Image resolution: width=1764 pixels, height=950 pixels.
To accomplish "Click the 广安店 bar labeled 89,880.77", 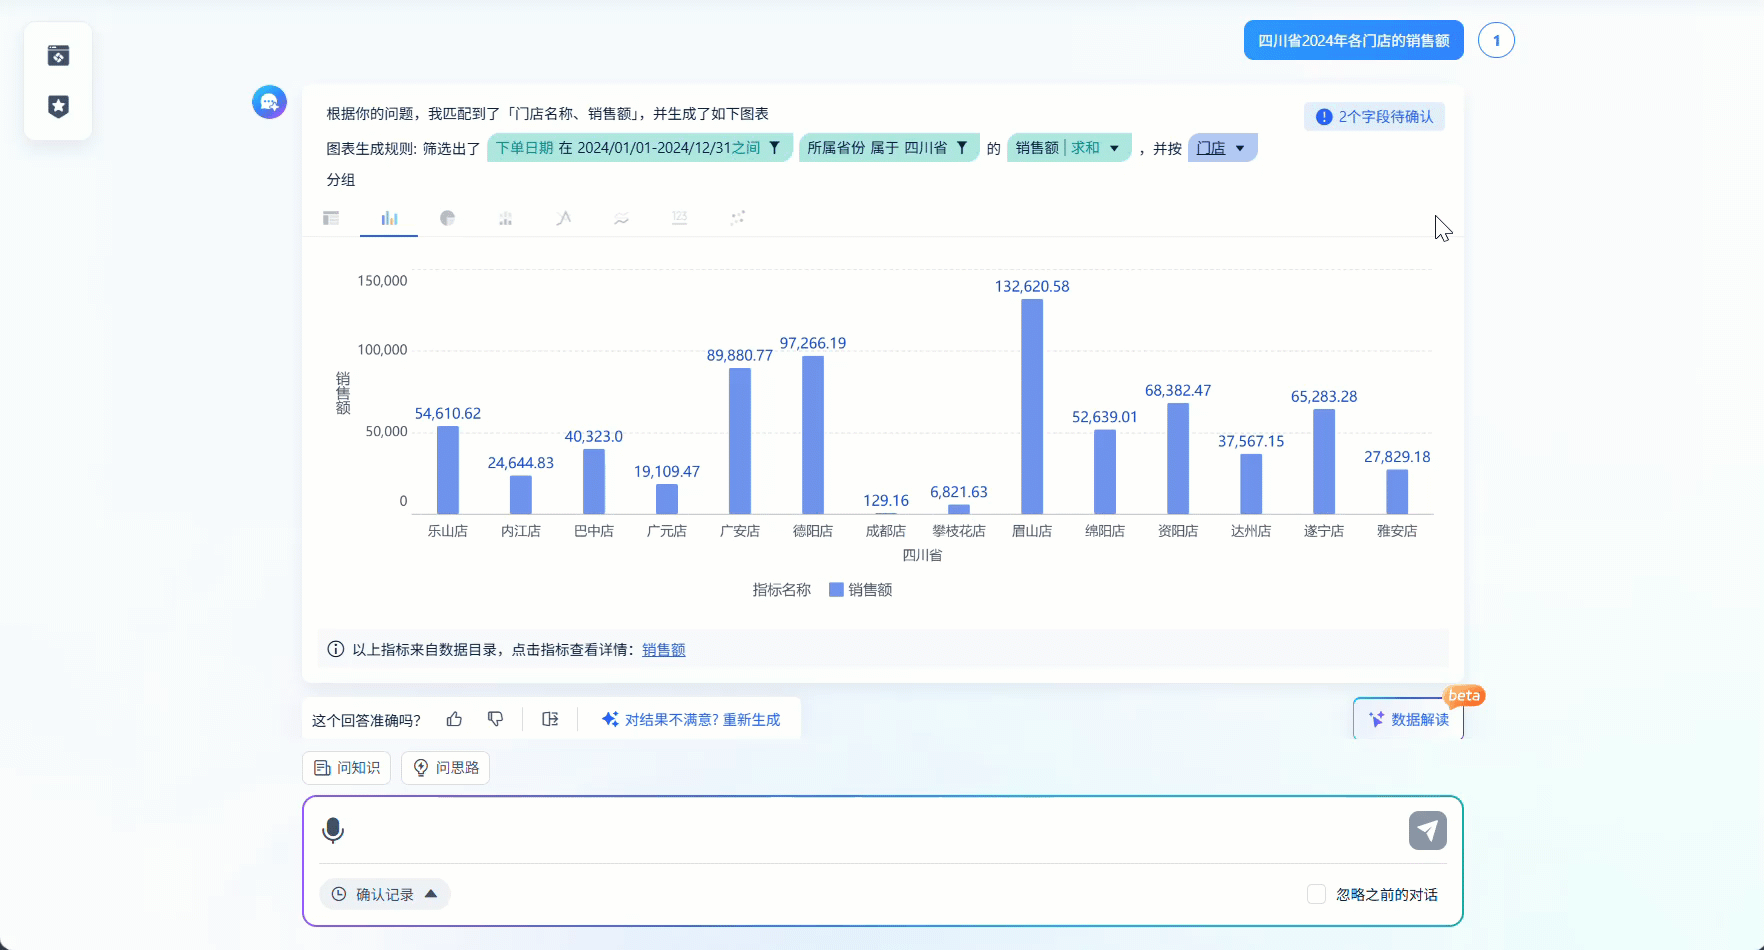I will [740, 441].
